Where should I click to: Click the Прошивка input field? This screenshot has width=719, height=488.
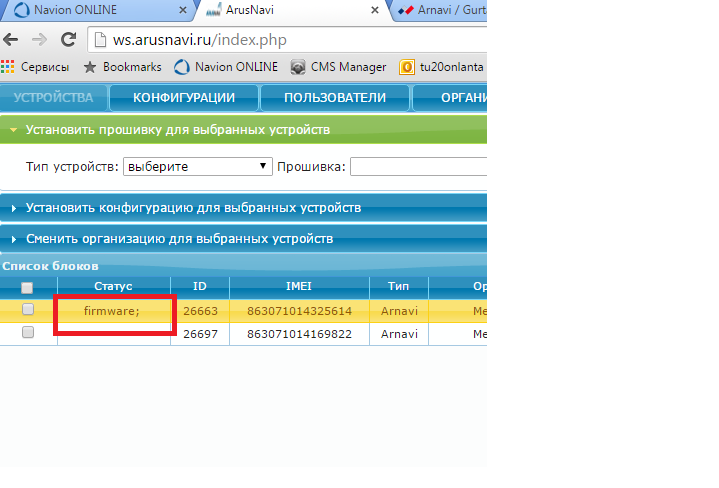pos(418,166)
